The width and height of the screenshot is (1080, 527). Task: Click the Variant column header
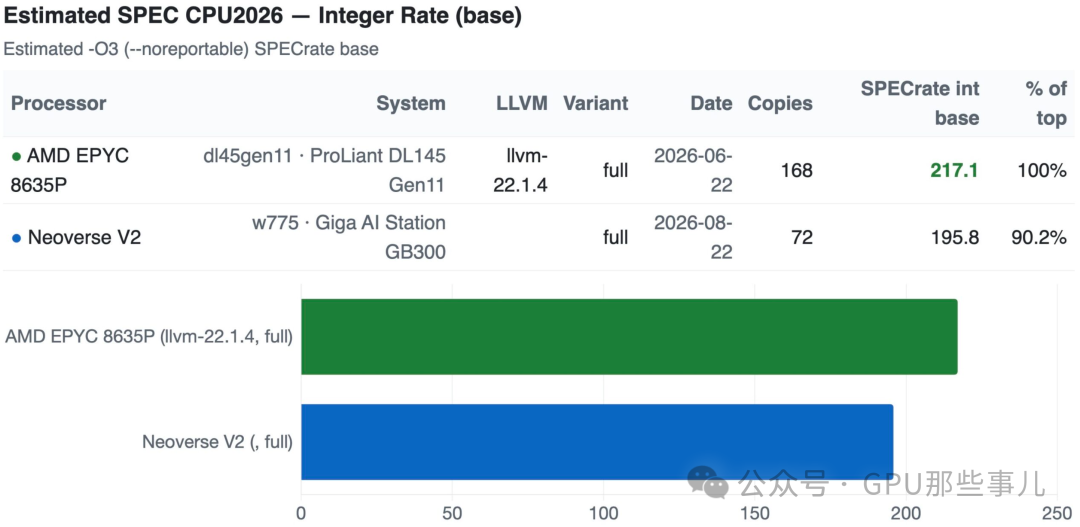point(595,103)
